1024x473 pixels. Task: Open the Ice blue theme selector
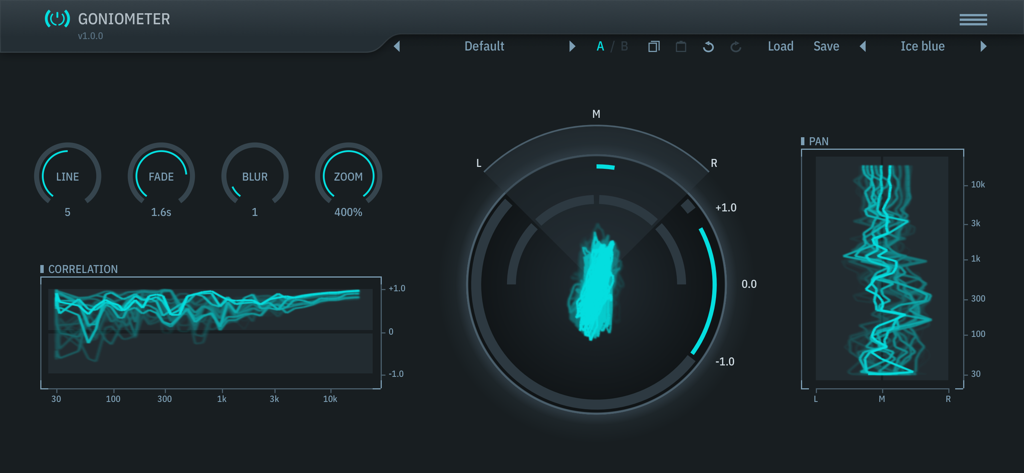coord(922,47)
